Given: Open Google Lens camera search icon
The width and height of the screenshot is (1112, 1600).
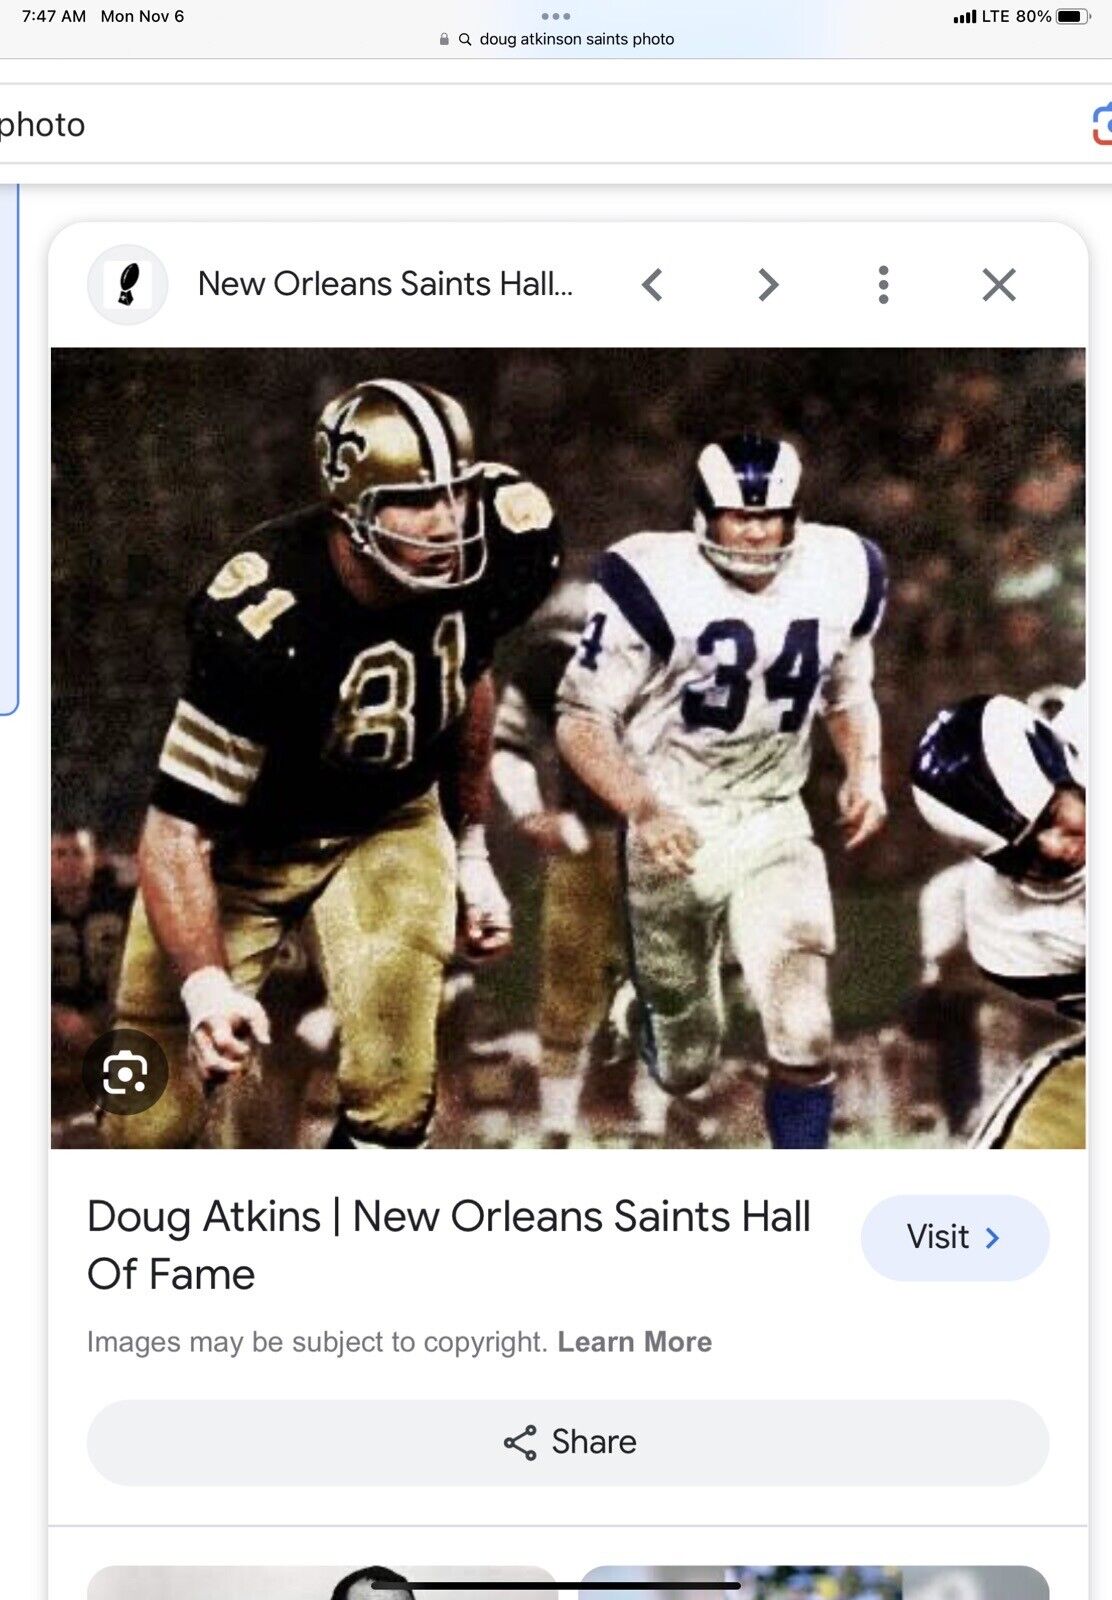Looking at the screenshot, I should tap(1101, 125).
